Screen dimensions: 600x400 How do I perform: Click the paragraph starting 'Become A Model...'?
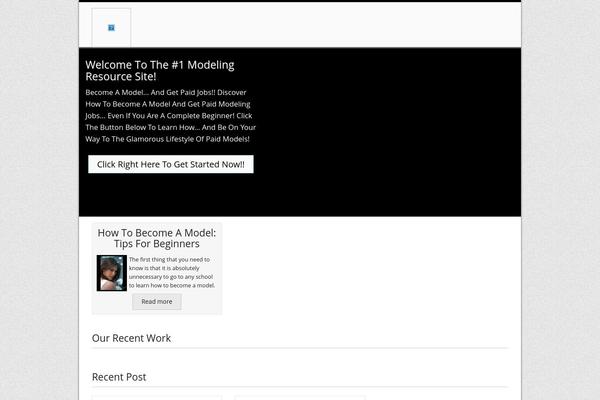coord(171,116)
